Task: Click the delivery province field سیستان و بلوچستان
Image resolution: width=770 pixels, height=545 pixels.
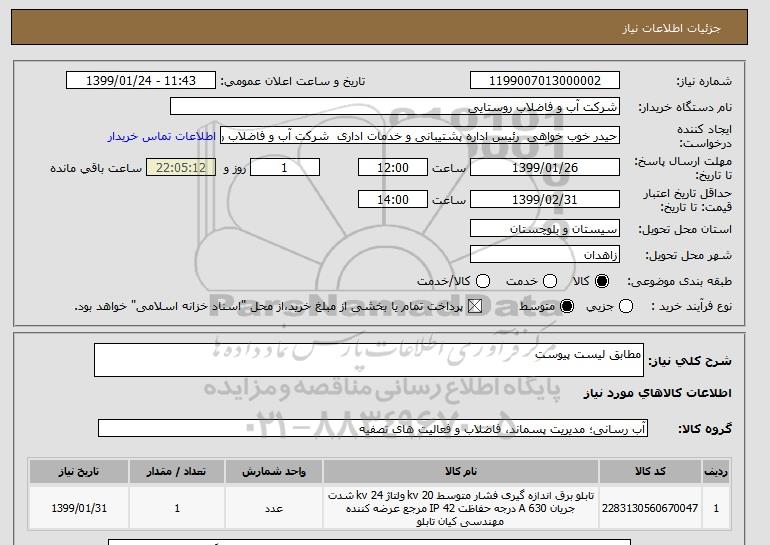Action: click(545, 229)
